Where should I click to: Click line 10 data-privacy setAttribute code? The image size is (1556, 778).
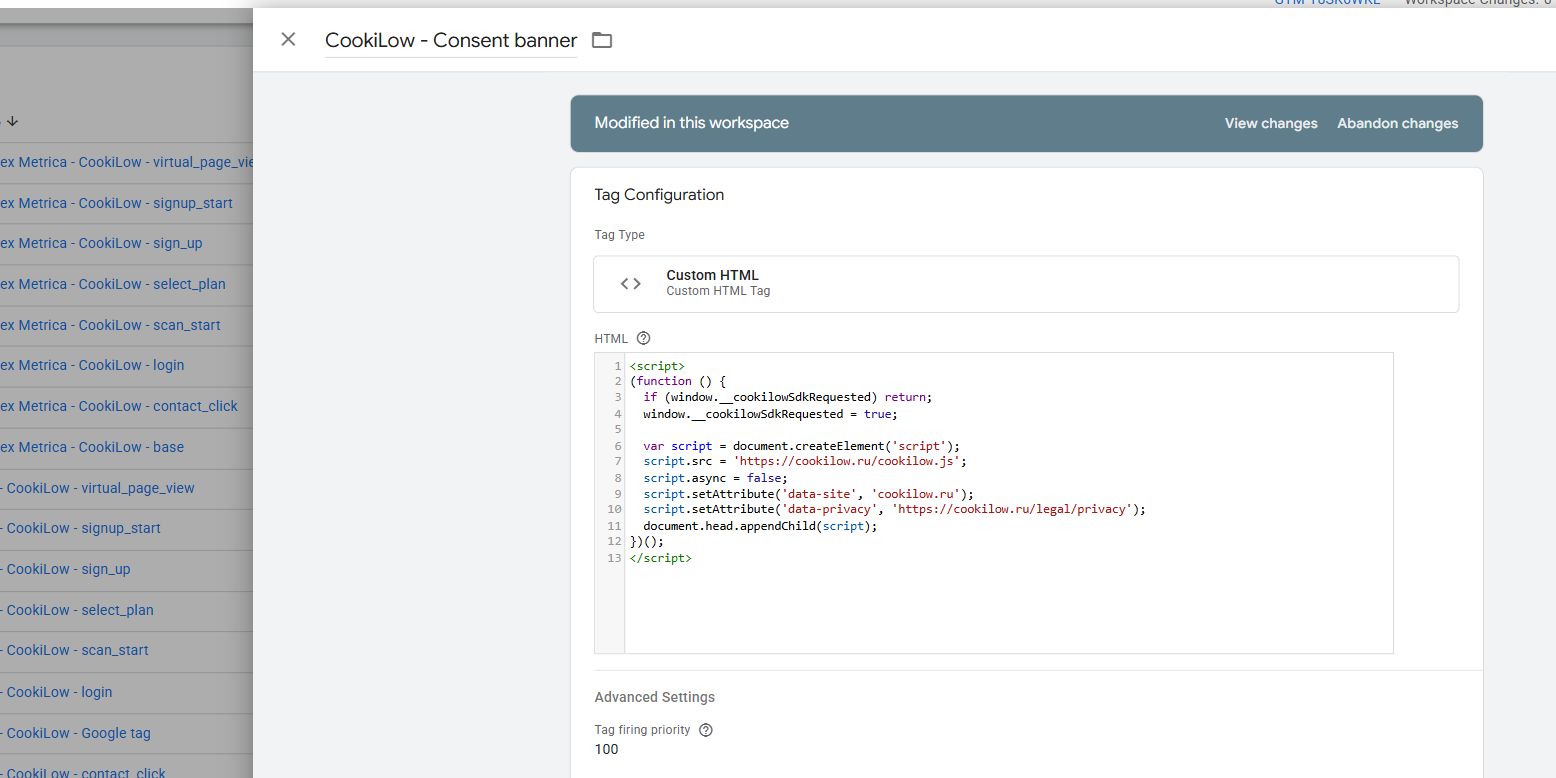tap(894, 509)
